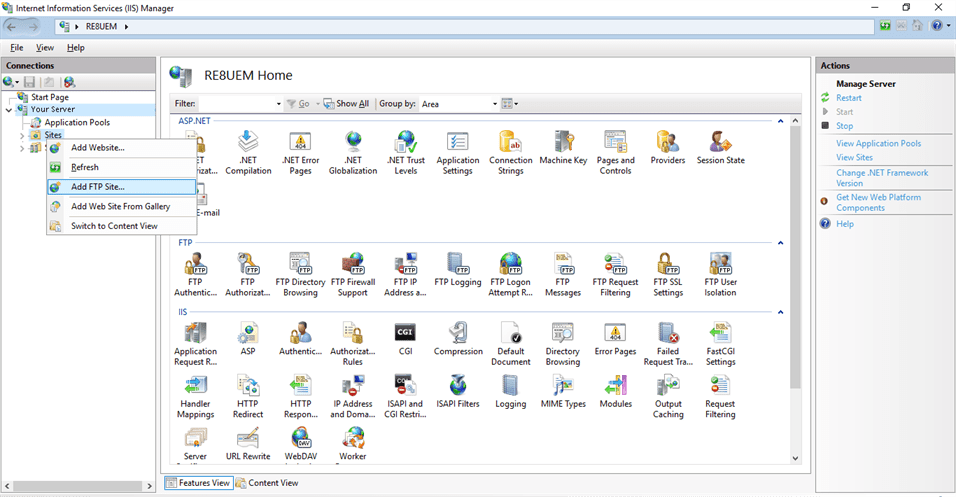This screenshot has height=497, width=956.
Task: Open Error Pages icon in IIS group
Action: (615, 339)
